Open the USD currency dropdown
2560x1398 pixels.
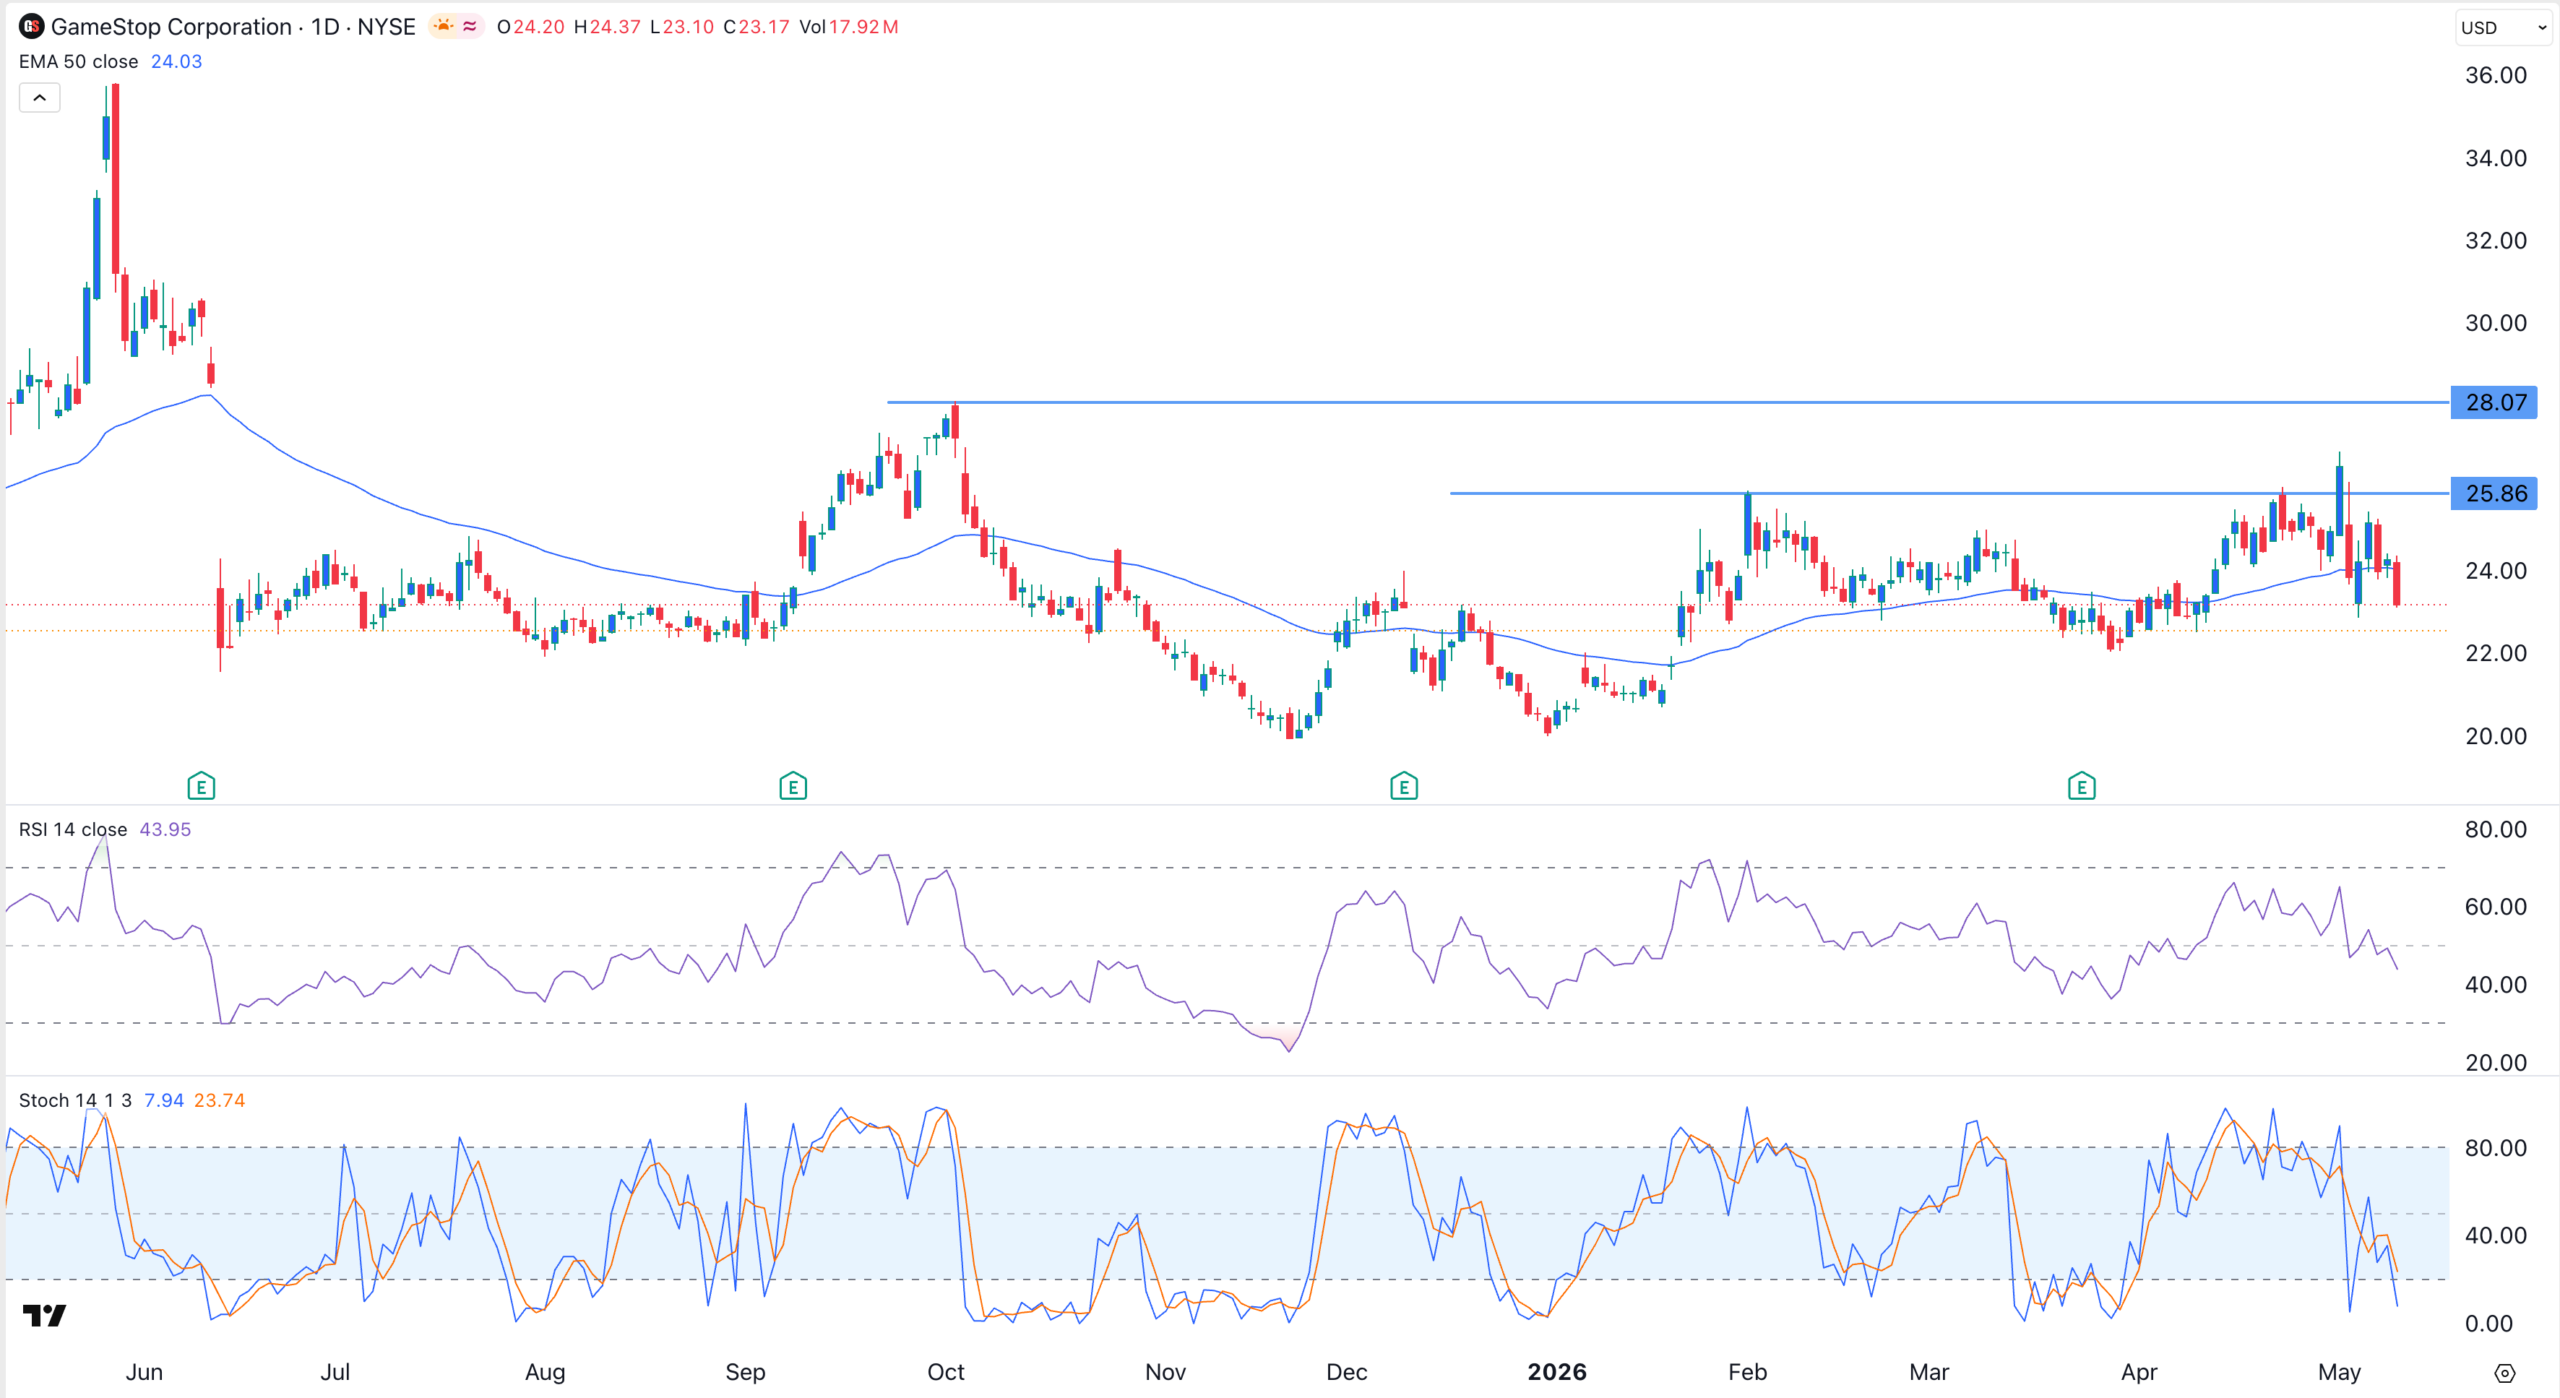(2503, 28)
